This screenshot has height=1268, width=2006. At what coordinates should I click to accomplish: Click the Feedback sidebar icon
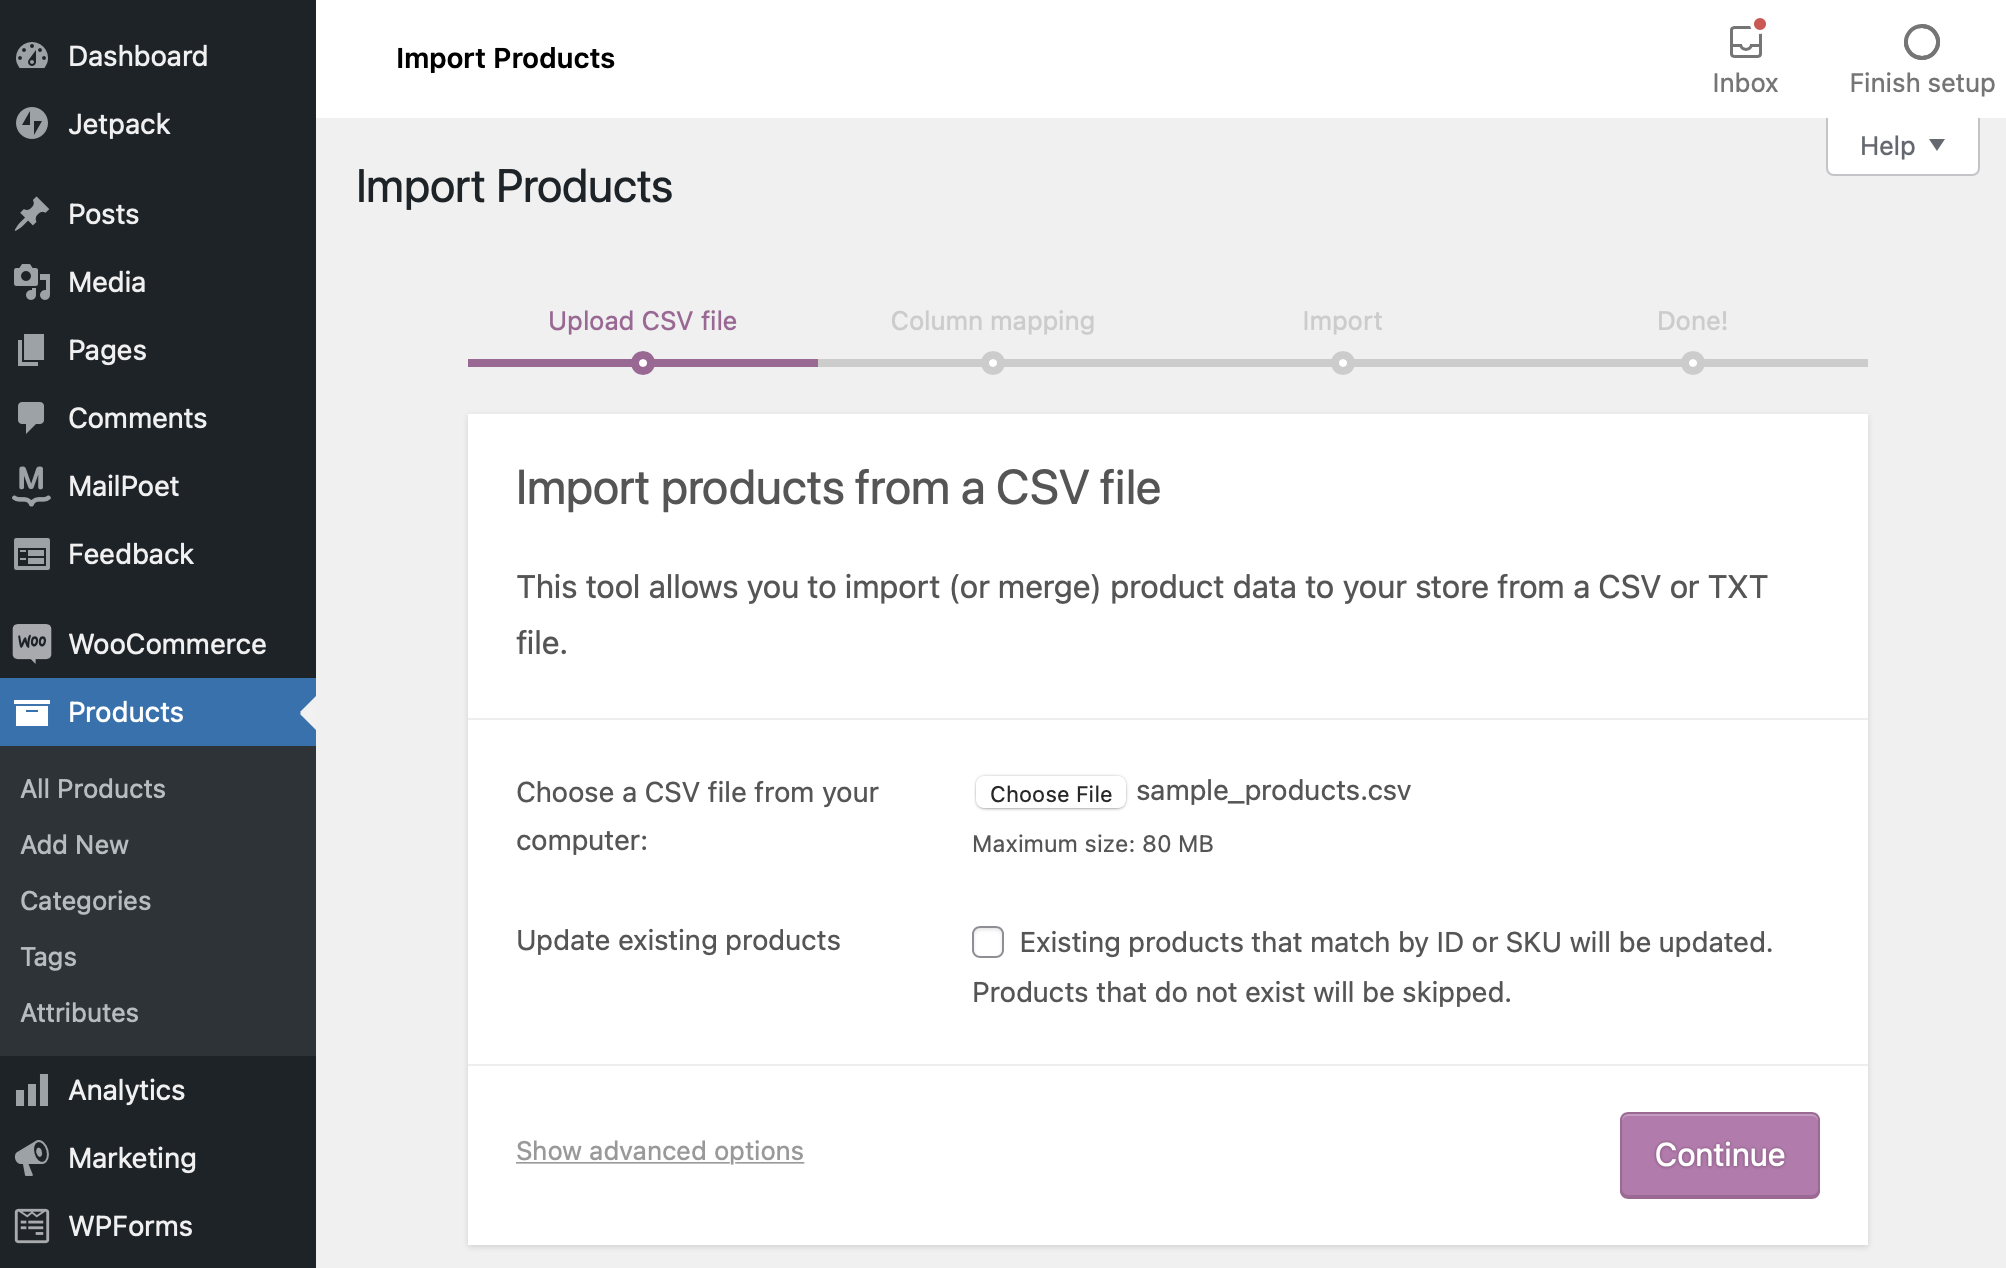[33, 554]
